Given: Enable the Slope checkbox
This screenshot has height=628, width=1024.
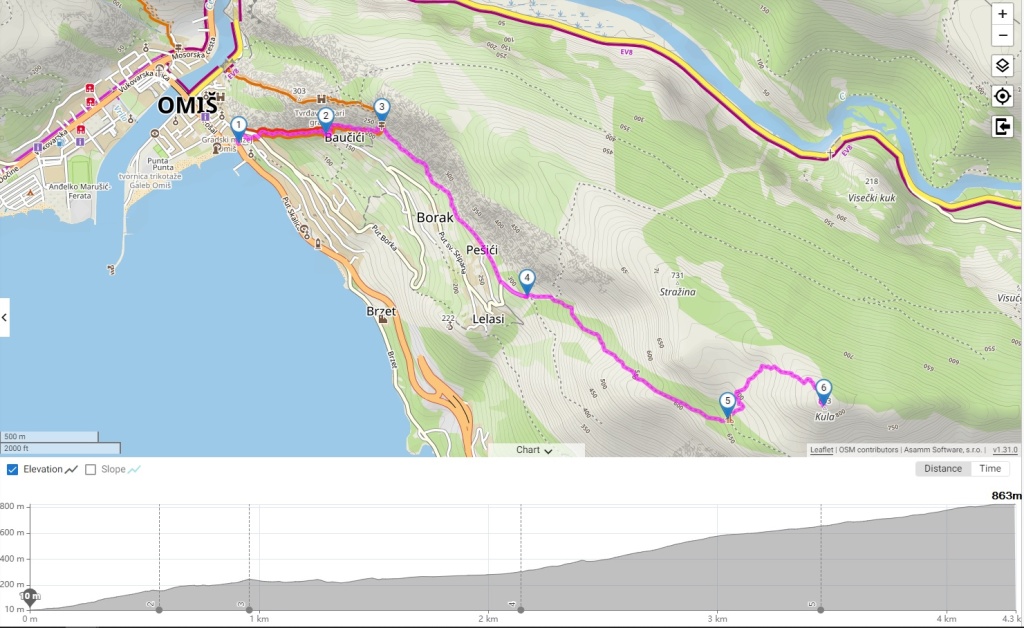Looking at the screenshot, I should [x=91, y=469].
